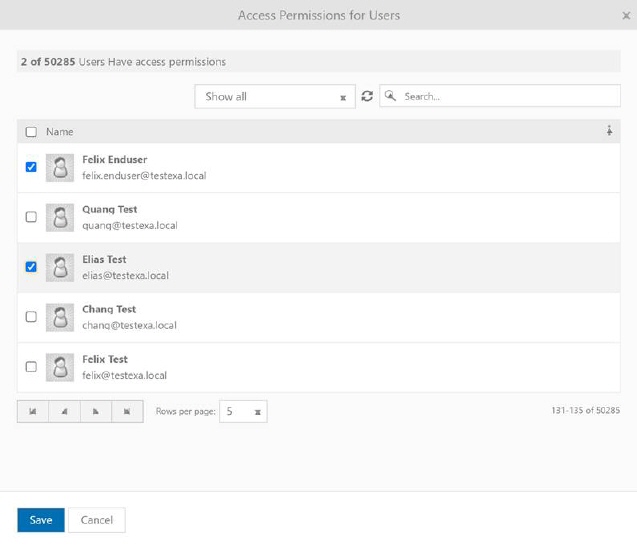This screenshot has height=547, width=637.
Task: Open the Rows per page dropdown
Action: (x=244, y=411)
